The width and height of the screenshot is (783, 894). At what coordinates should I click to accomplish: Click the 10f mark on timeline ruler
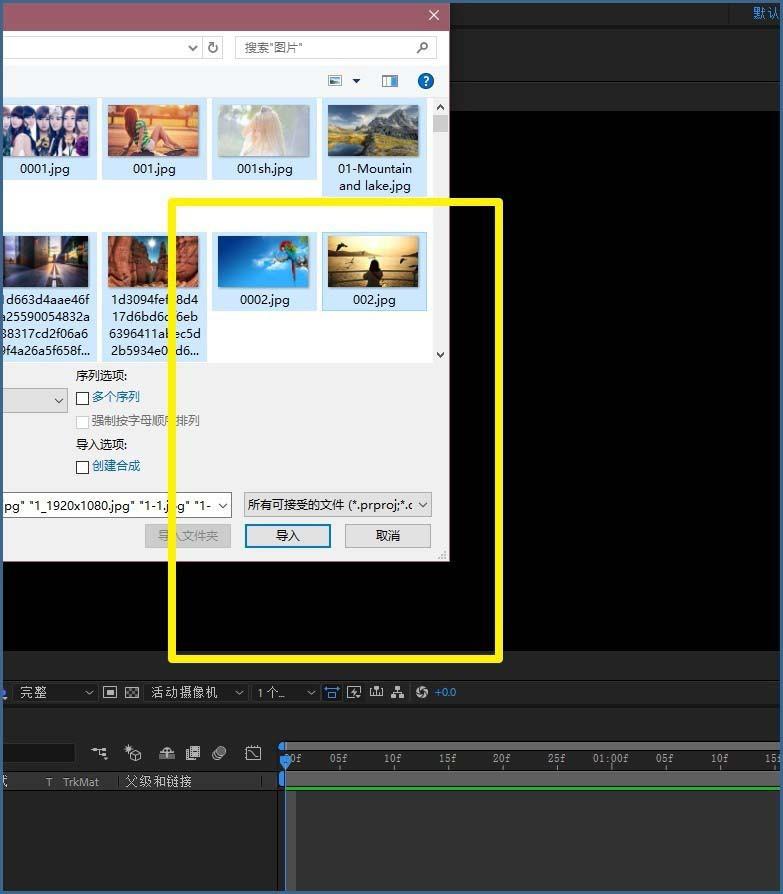click(392, 759)
